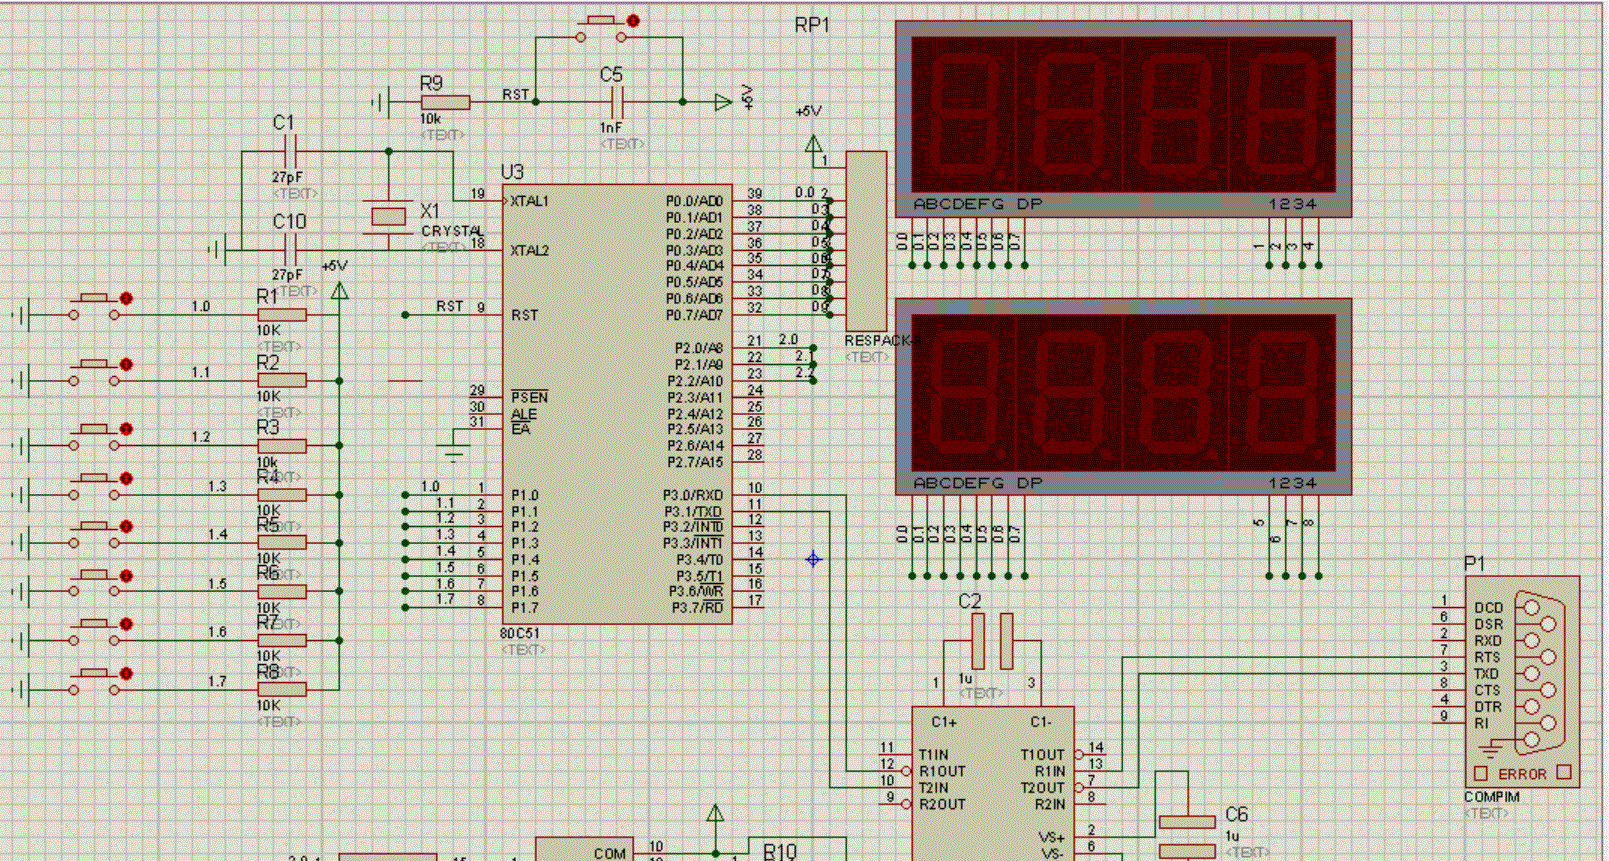Click the +5V terminal arrow beside C5
The height and width of the screenshot is (861, 1609).
click(723, 101)
